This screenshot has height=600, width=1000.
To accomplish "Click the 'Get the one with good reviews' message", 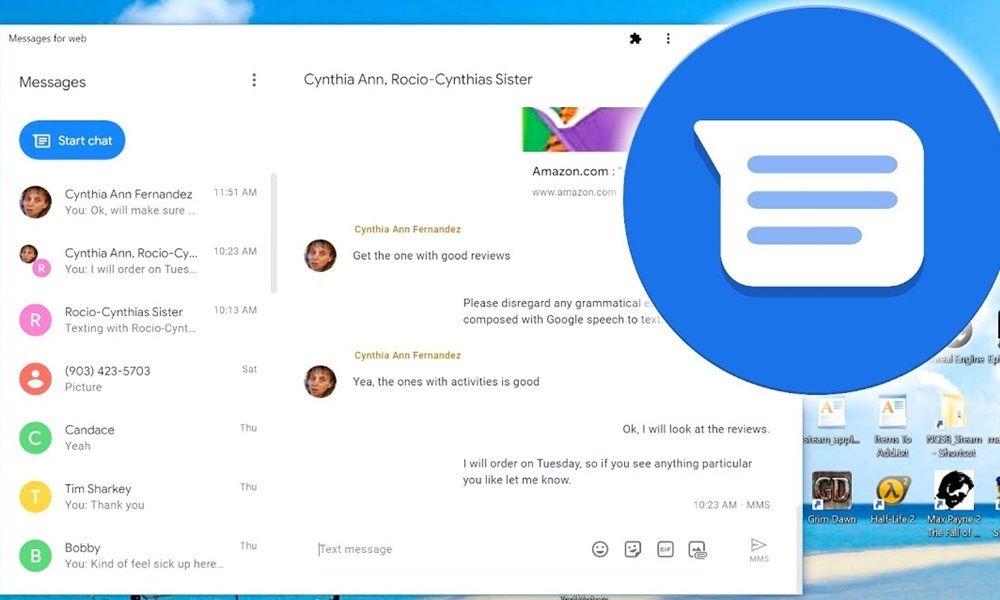I will tap(432, 256).
